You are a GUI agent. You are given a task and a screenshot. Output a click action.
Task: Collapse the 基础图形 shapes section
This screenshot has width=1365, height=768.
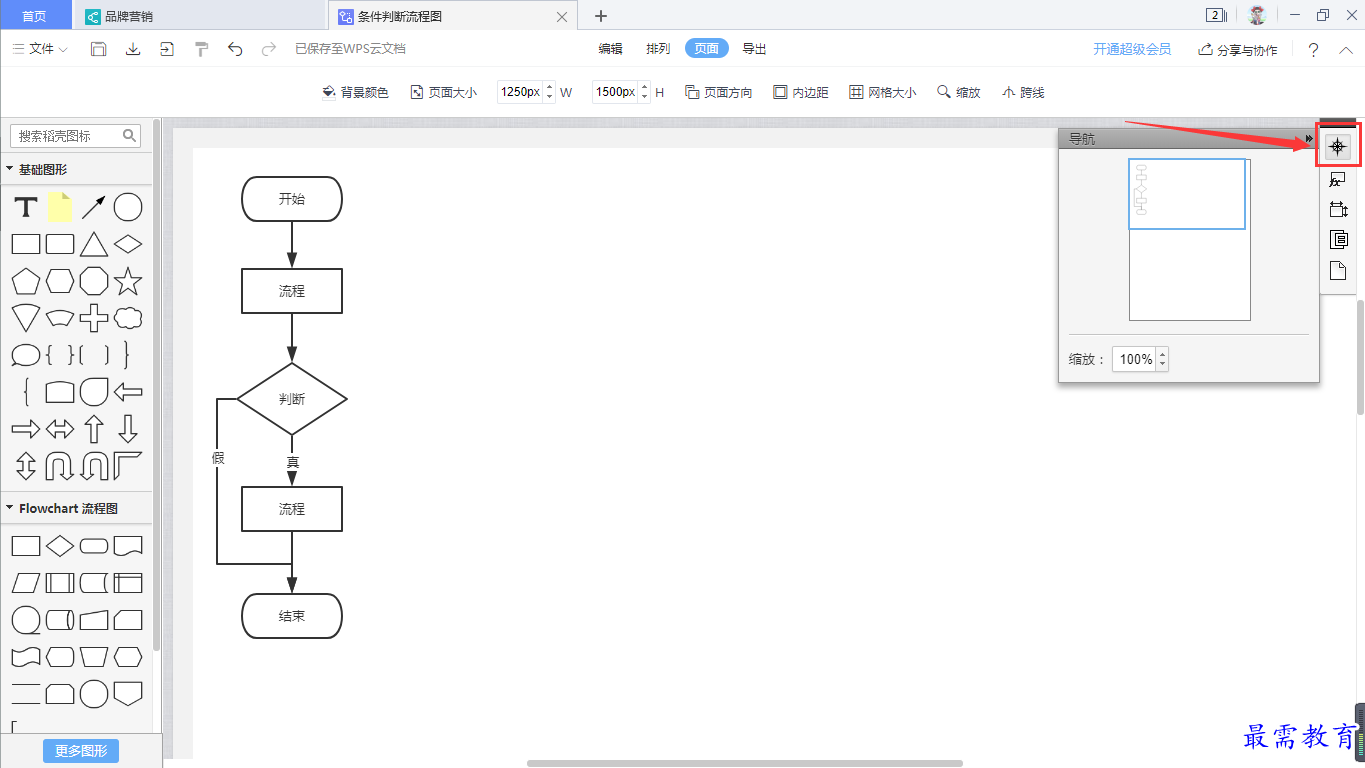[10, 169]
